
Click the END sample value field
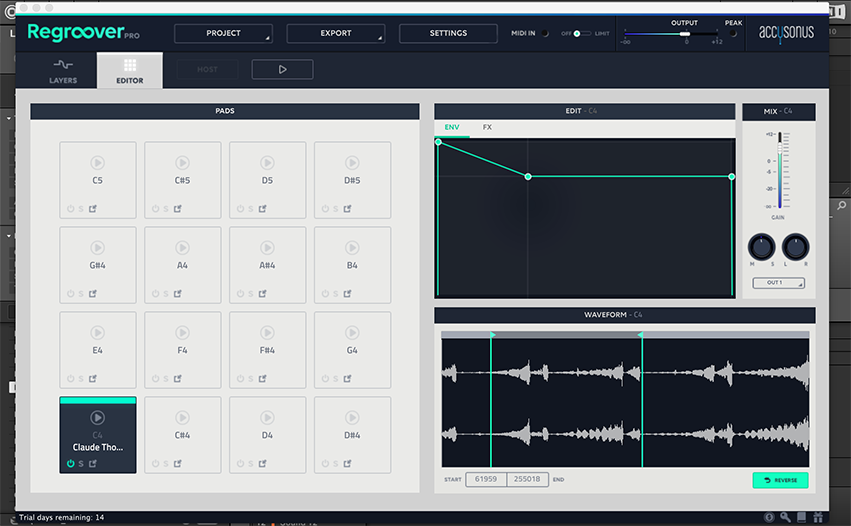(527, 479)
